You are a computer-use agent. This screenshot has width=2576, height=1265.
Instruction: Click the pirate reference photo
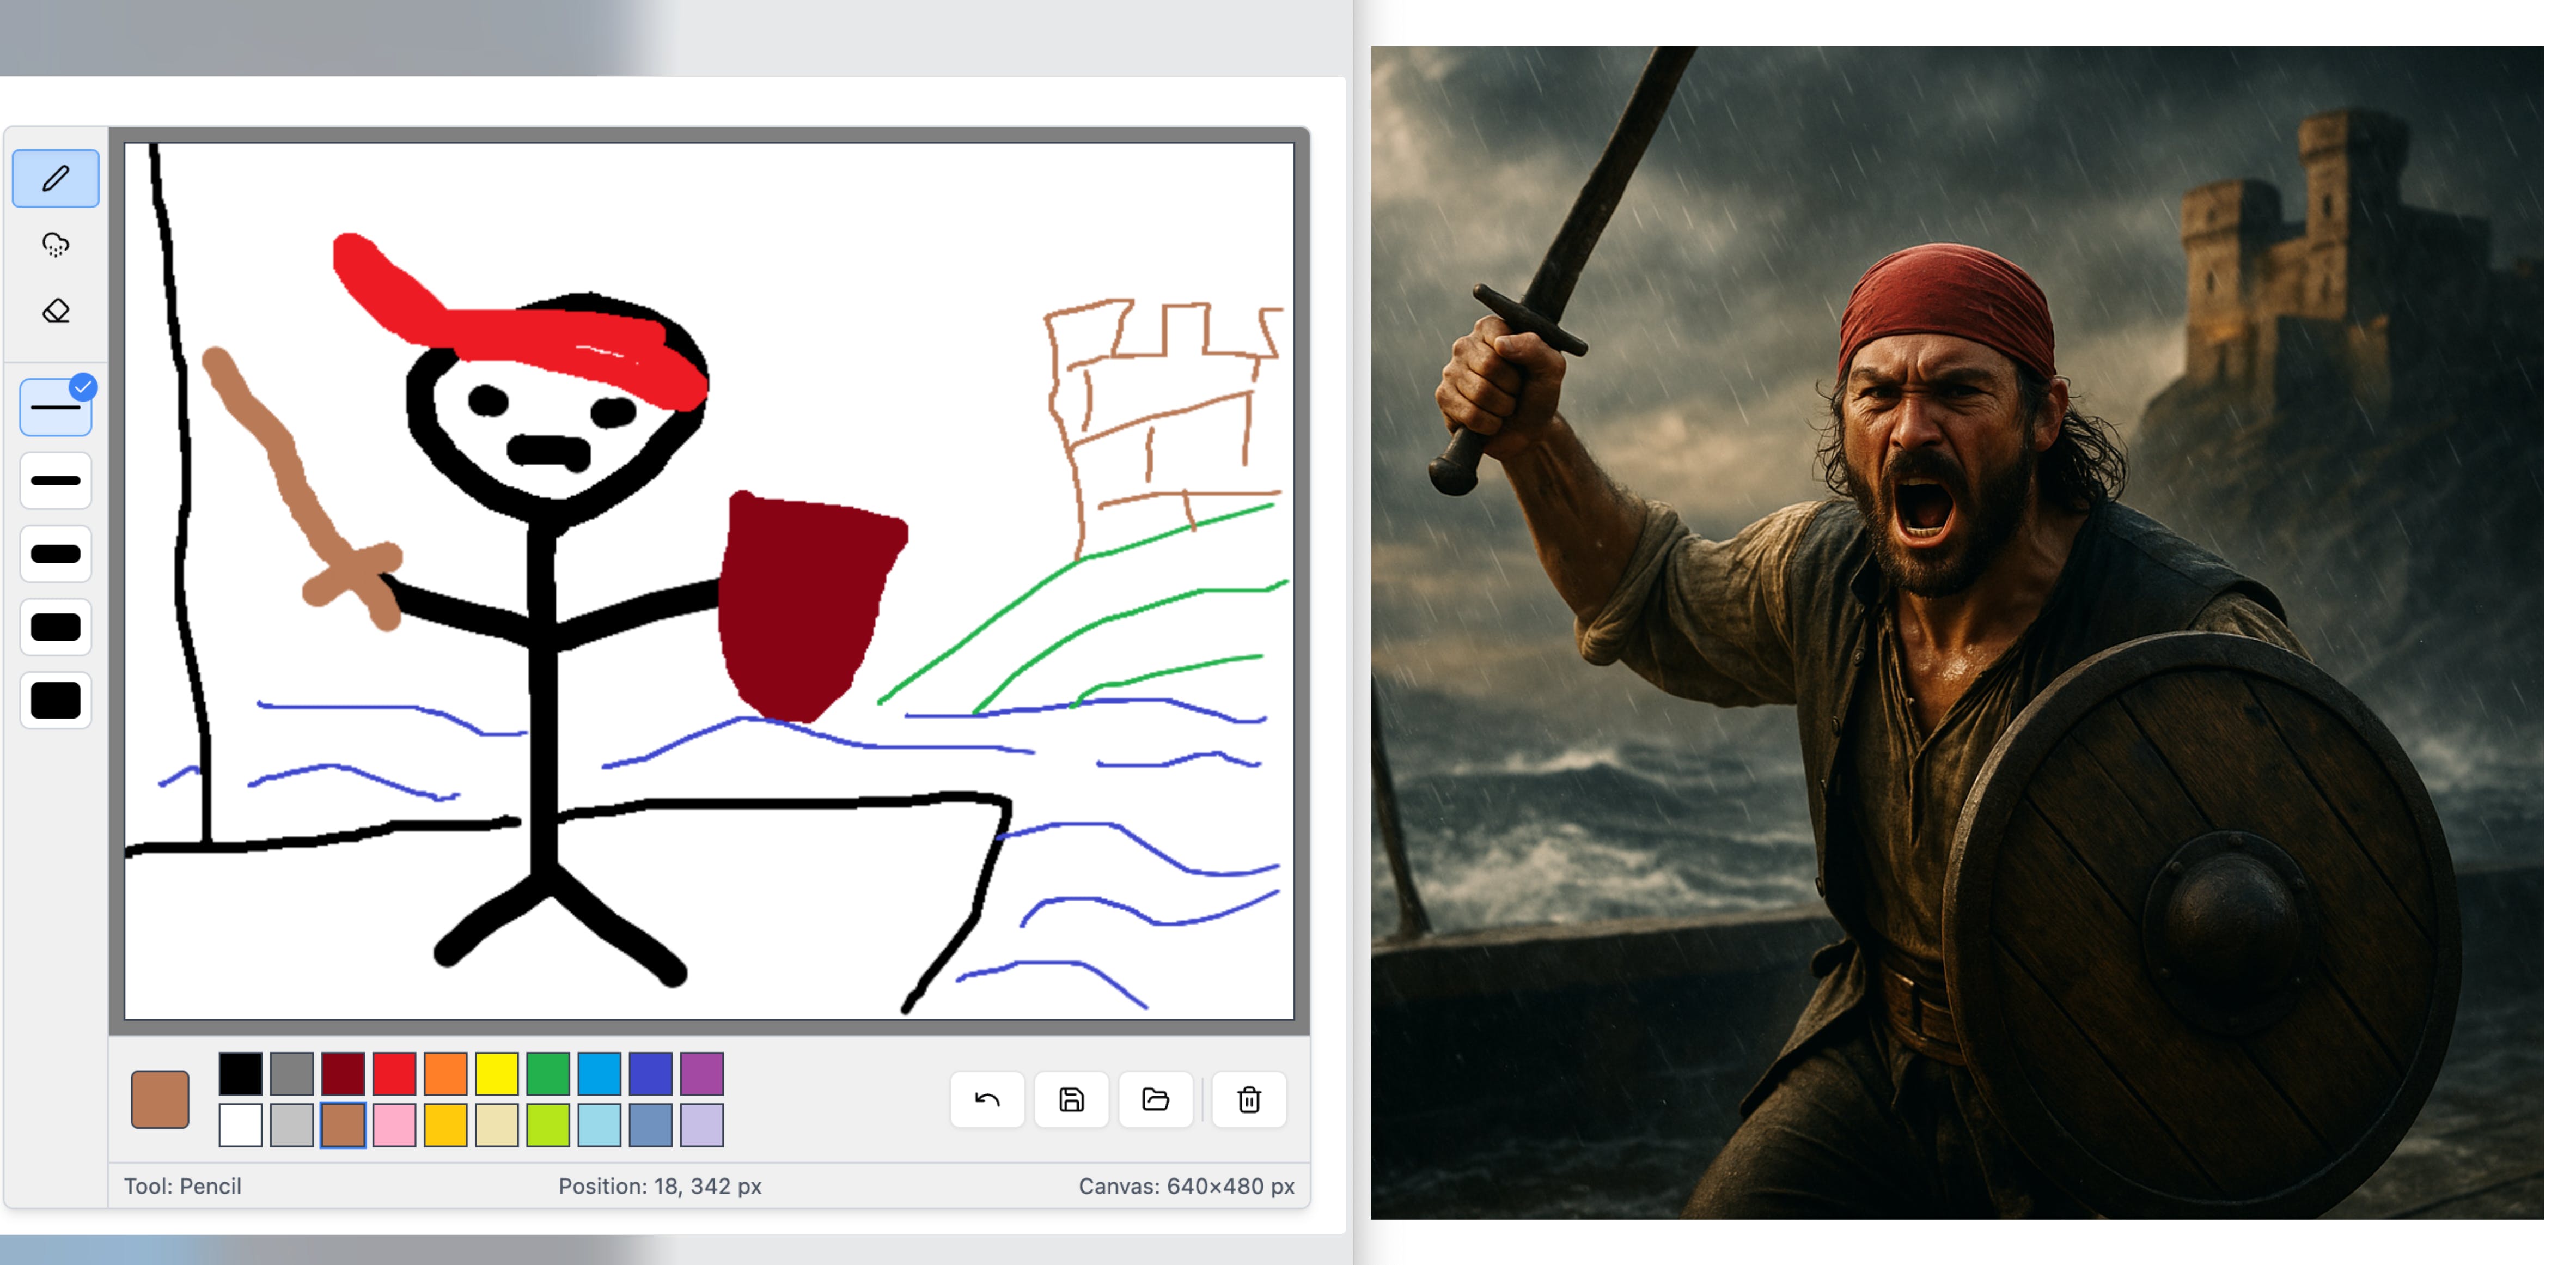point(1956,632)
